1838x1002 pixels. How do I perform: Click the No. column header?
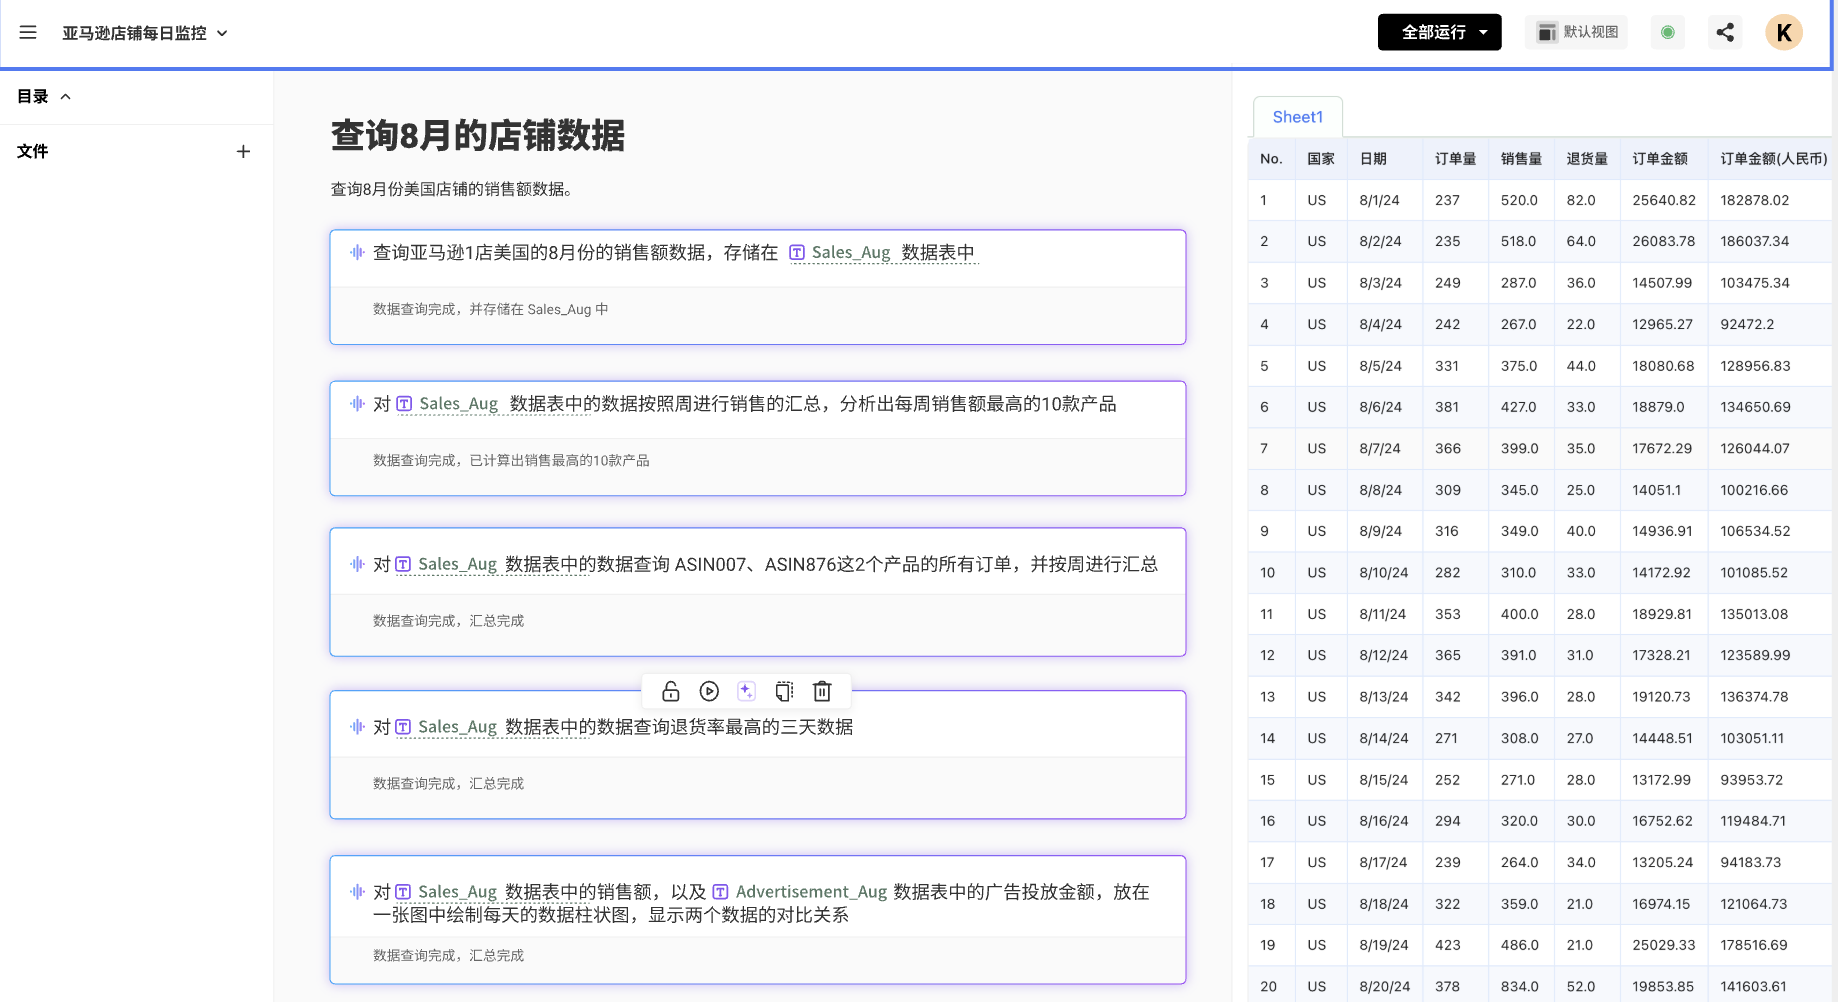[x=1271, y=159]
